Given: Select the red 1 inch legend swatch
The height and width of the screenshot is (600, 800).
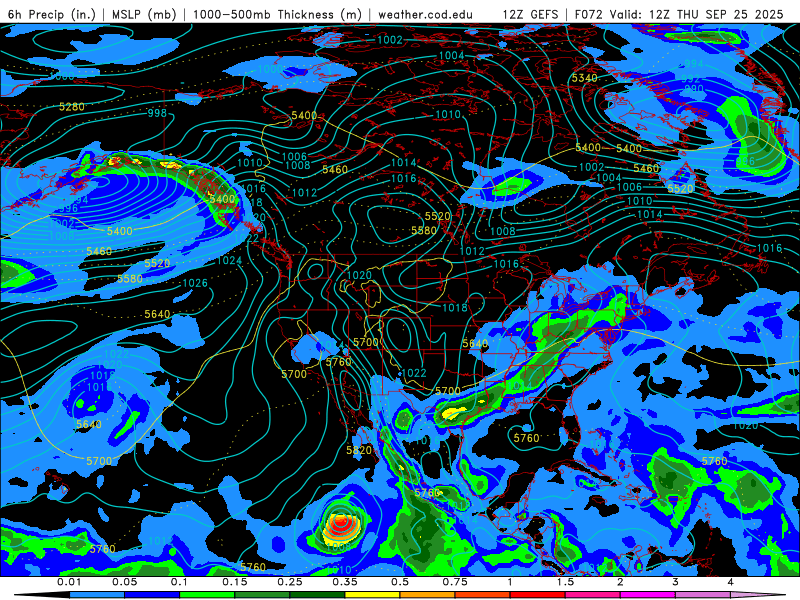Looking at the screenshot, I should click(538, 595).
